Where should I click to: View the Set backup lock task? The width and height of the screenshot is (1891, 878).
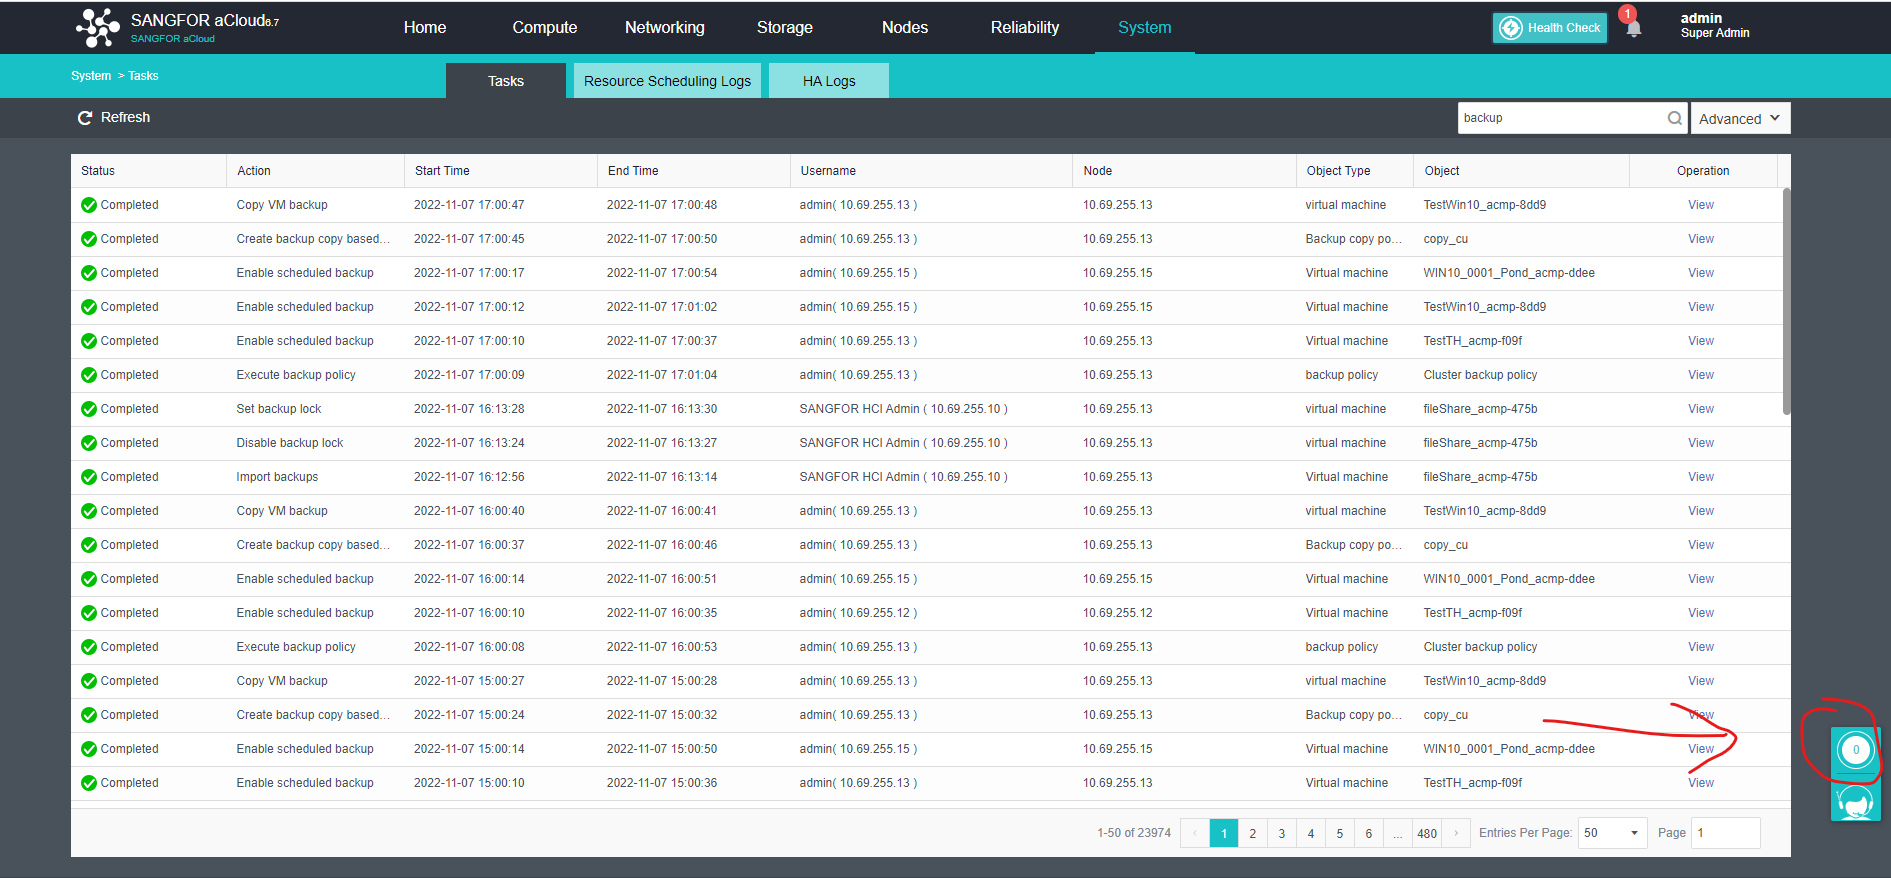click(1701, 409)
